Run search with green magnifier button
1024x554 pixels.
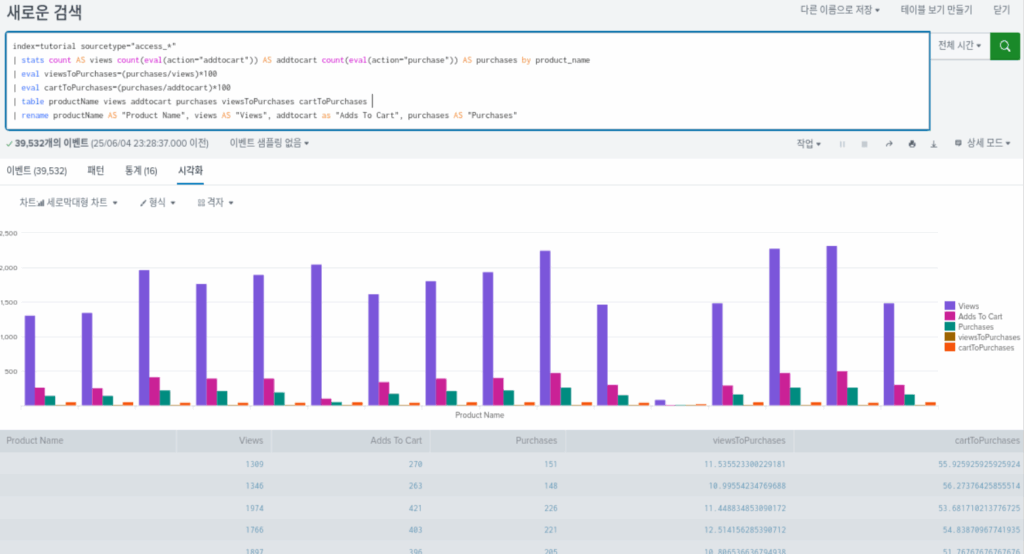coord(1004,46)
